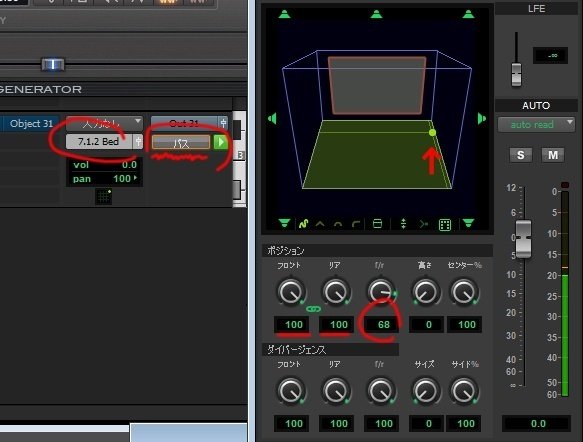Select the Object 31 track name
Image resolution: width=583 pixels, height=442 pixels.
click(x=30, y=123)
